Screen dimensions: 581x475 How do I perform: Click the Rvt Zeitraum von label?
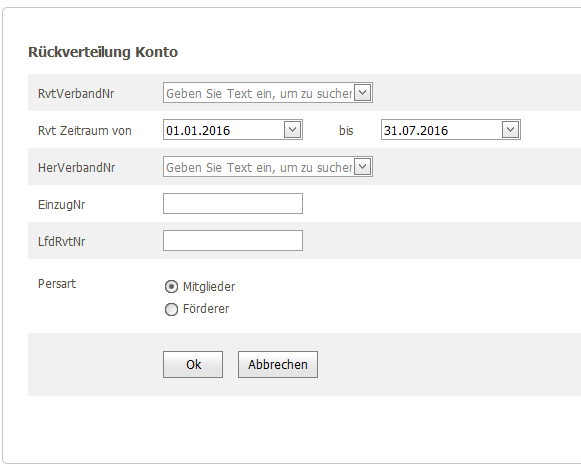84,131
